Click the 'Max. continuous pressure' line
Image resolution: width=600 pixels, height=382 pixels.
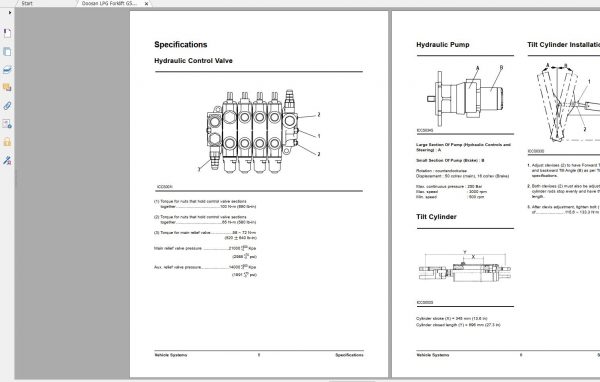pyautogui.click(x=449, y=186)
